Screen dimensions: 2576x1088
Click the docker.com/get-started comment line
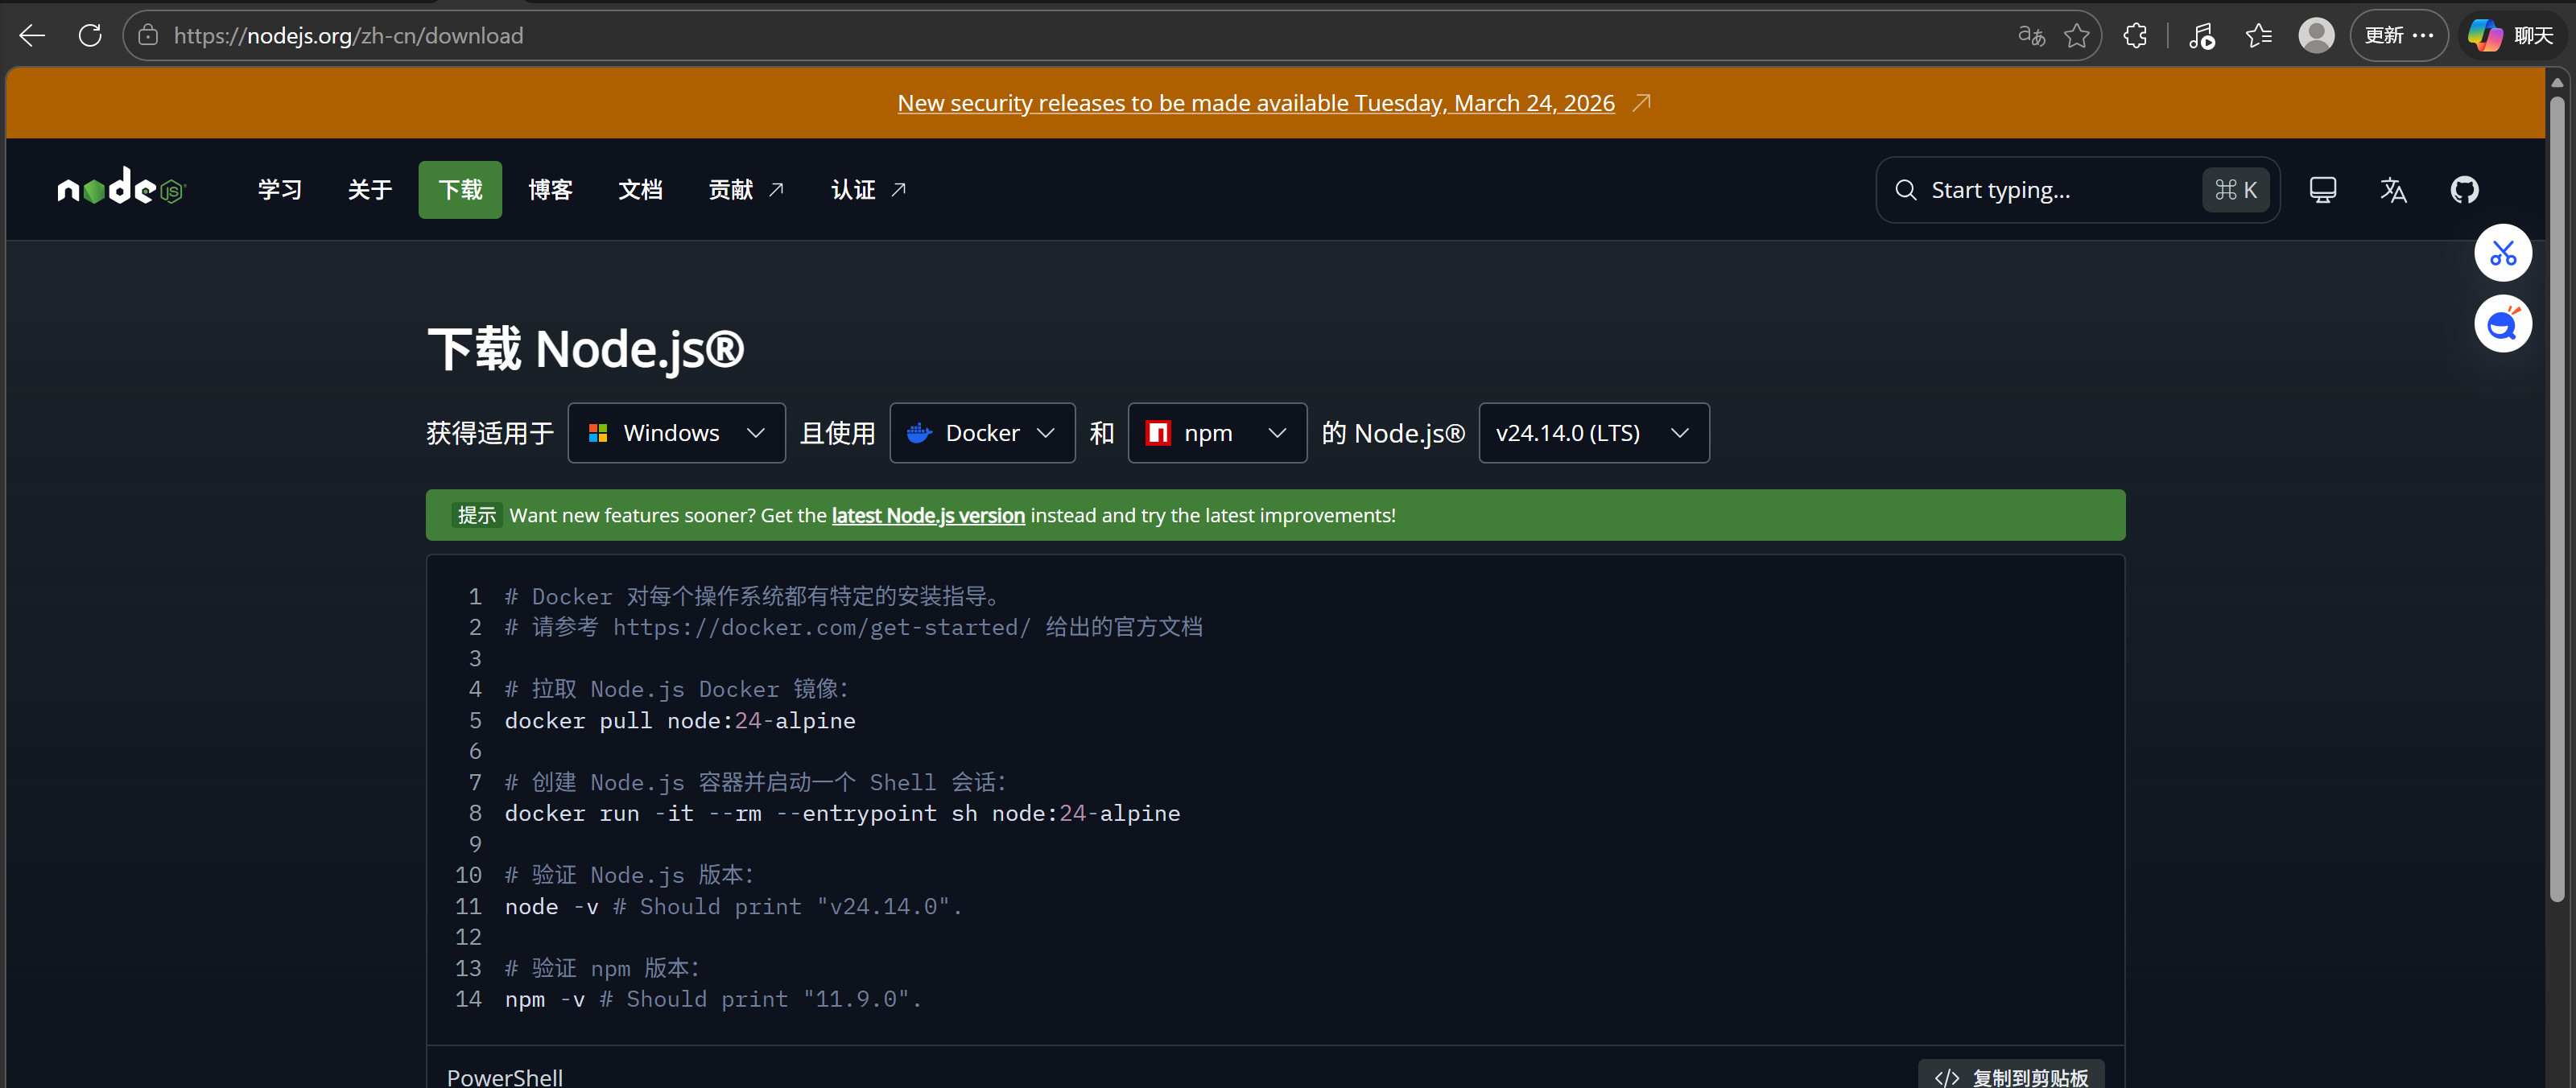(x=853, y=628)
